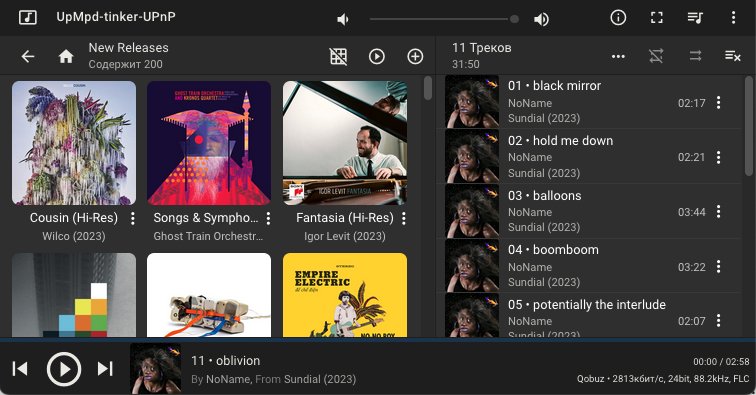The width and height of the screenshot is (756, 395).
Task: Click the 11 · oblivion track title
Action: coord(226,361)
